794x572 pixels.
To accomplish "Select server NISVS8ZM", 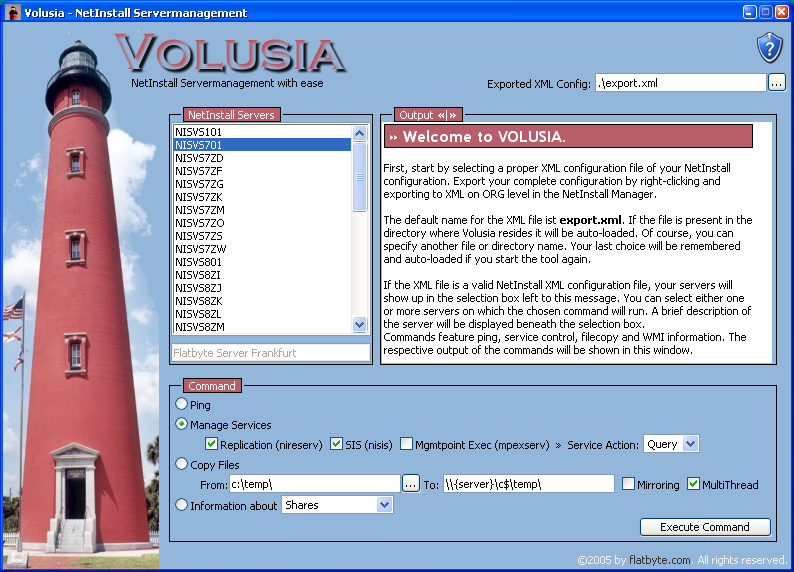I will 262,327.
